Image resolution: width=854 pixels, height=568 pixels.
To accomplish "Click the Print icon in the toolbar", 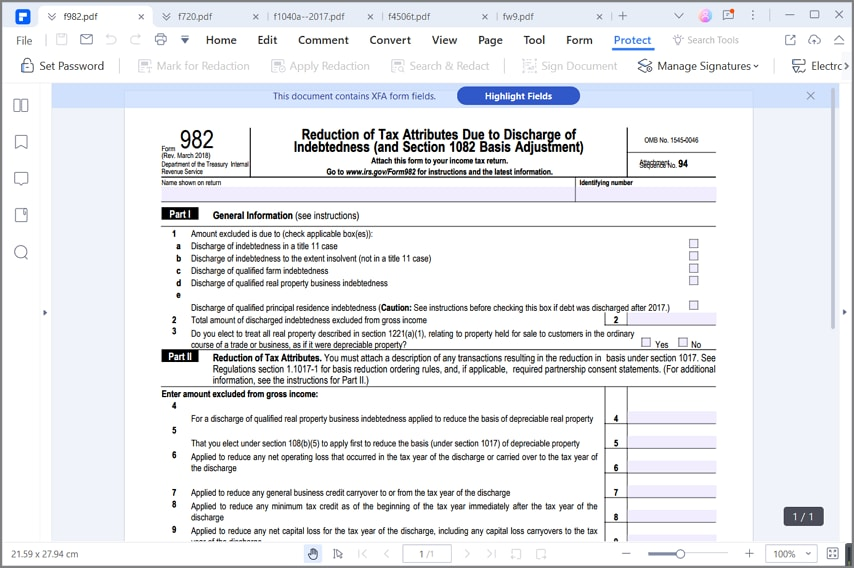I will tap(160, 40).
